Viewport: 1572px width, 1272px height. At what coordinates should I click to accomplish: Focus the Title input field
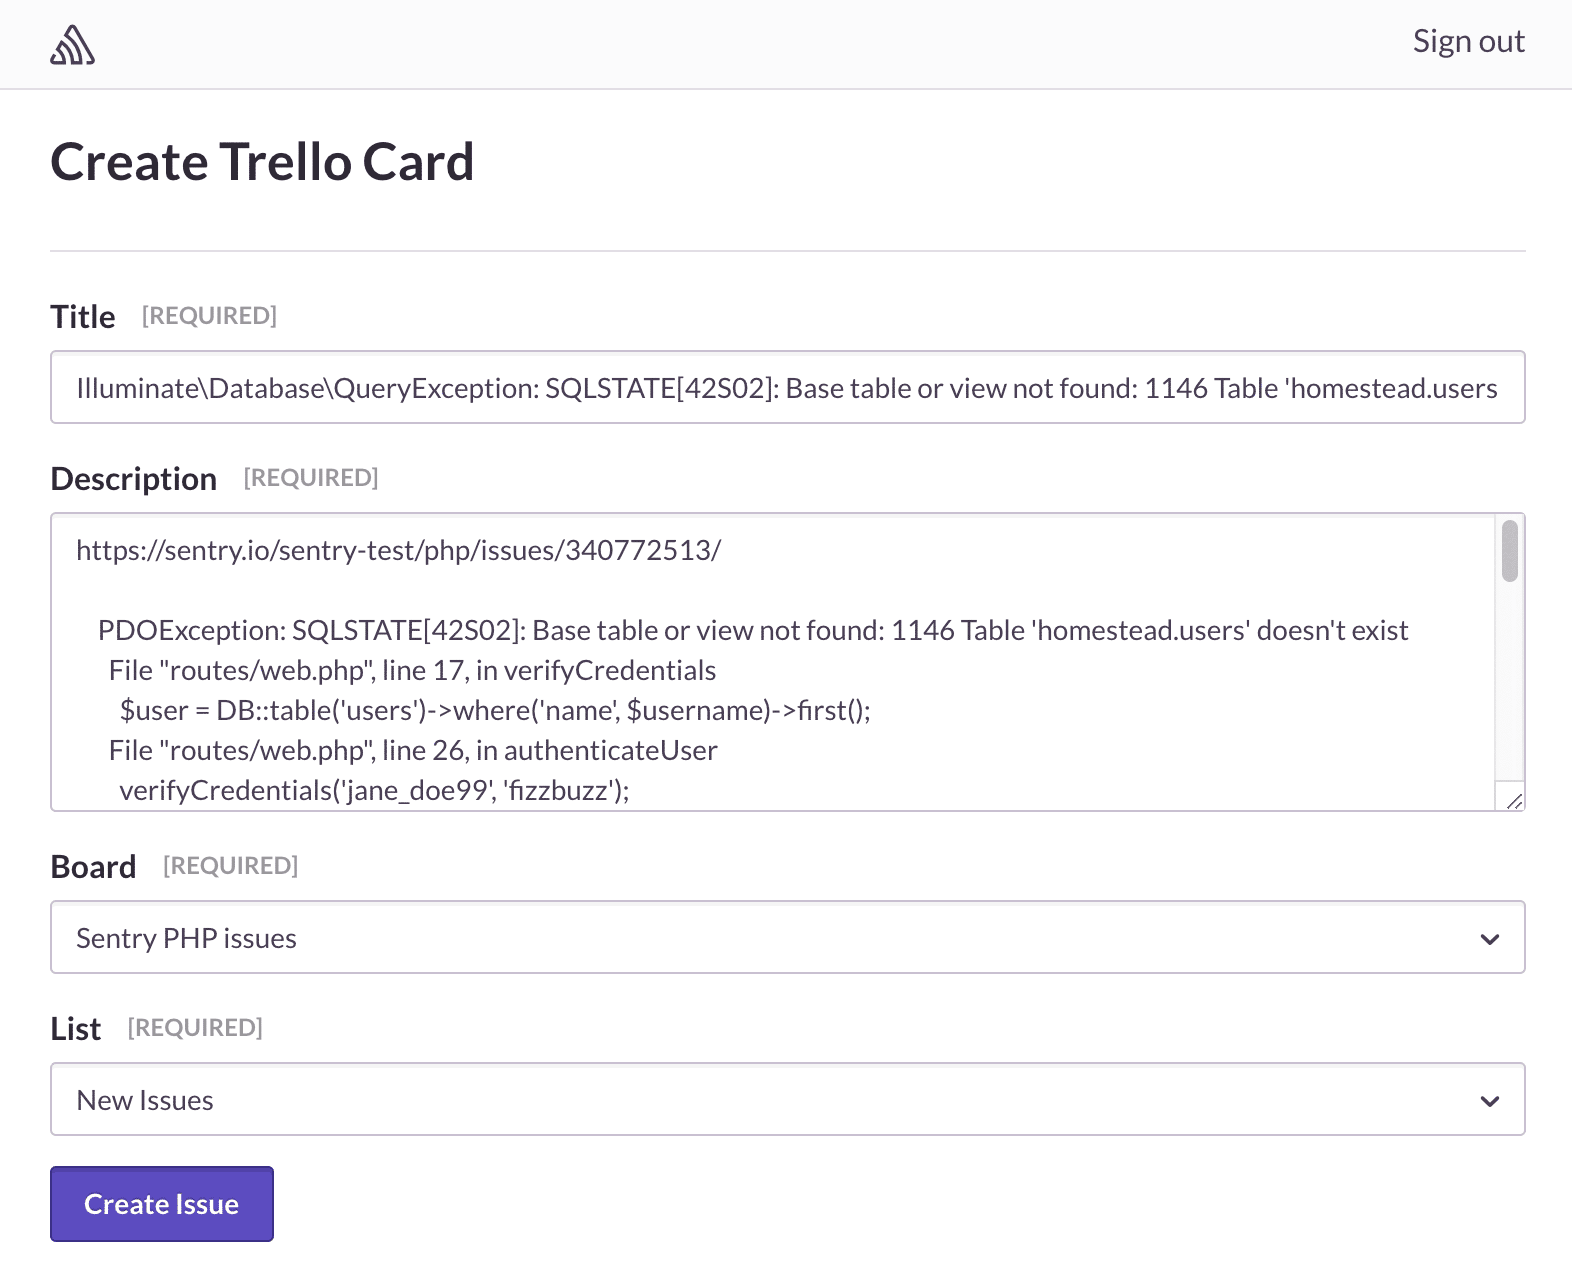(x=787, y=388)
